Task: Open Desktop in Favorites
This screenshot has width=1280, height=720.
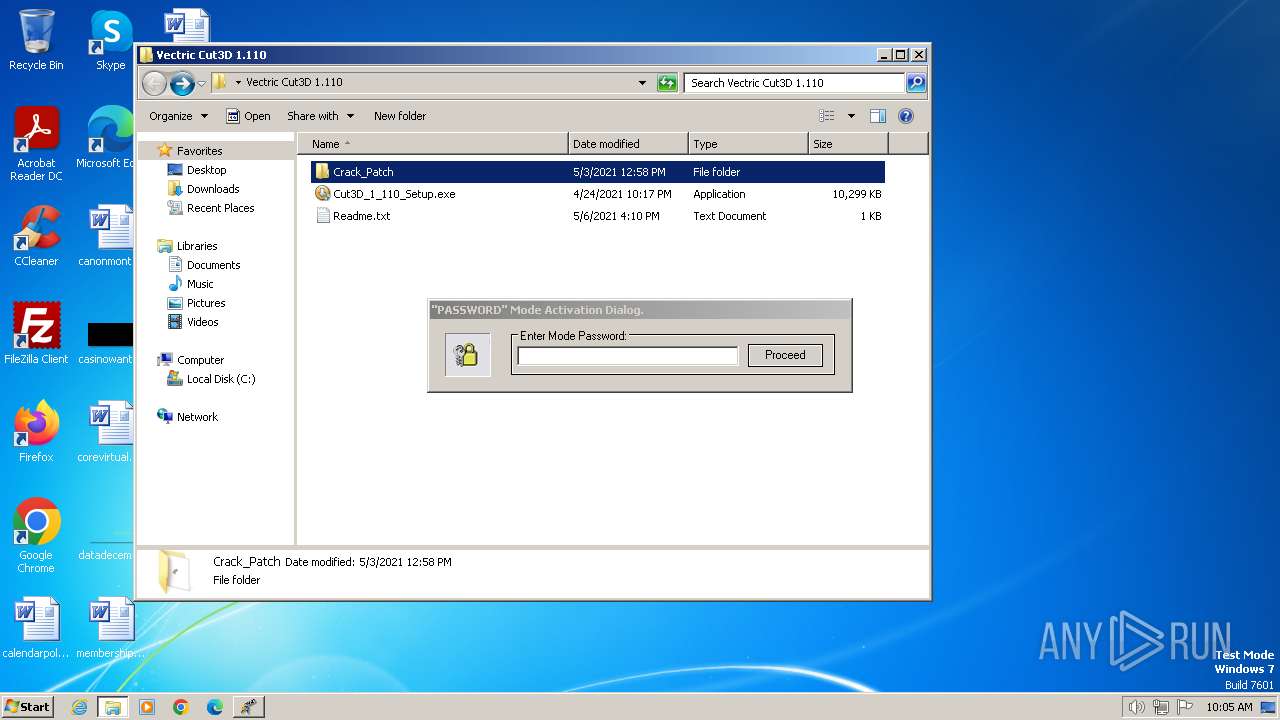Action: tap(206, 170)
